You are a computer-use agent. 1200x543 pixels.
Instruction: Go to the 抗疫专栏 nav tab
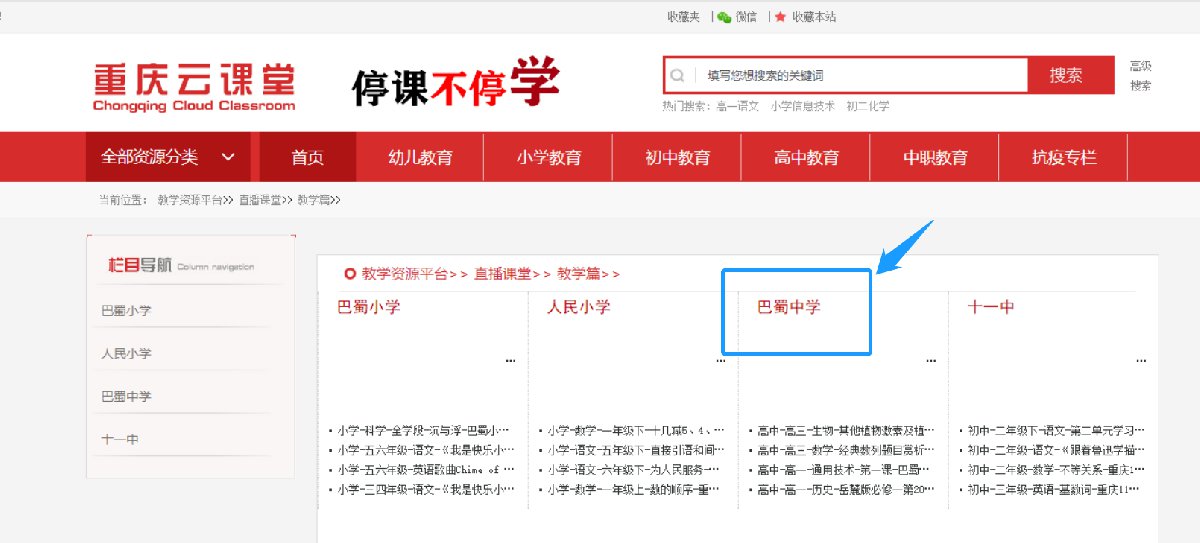[x=1064, y=158]
